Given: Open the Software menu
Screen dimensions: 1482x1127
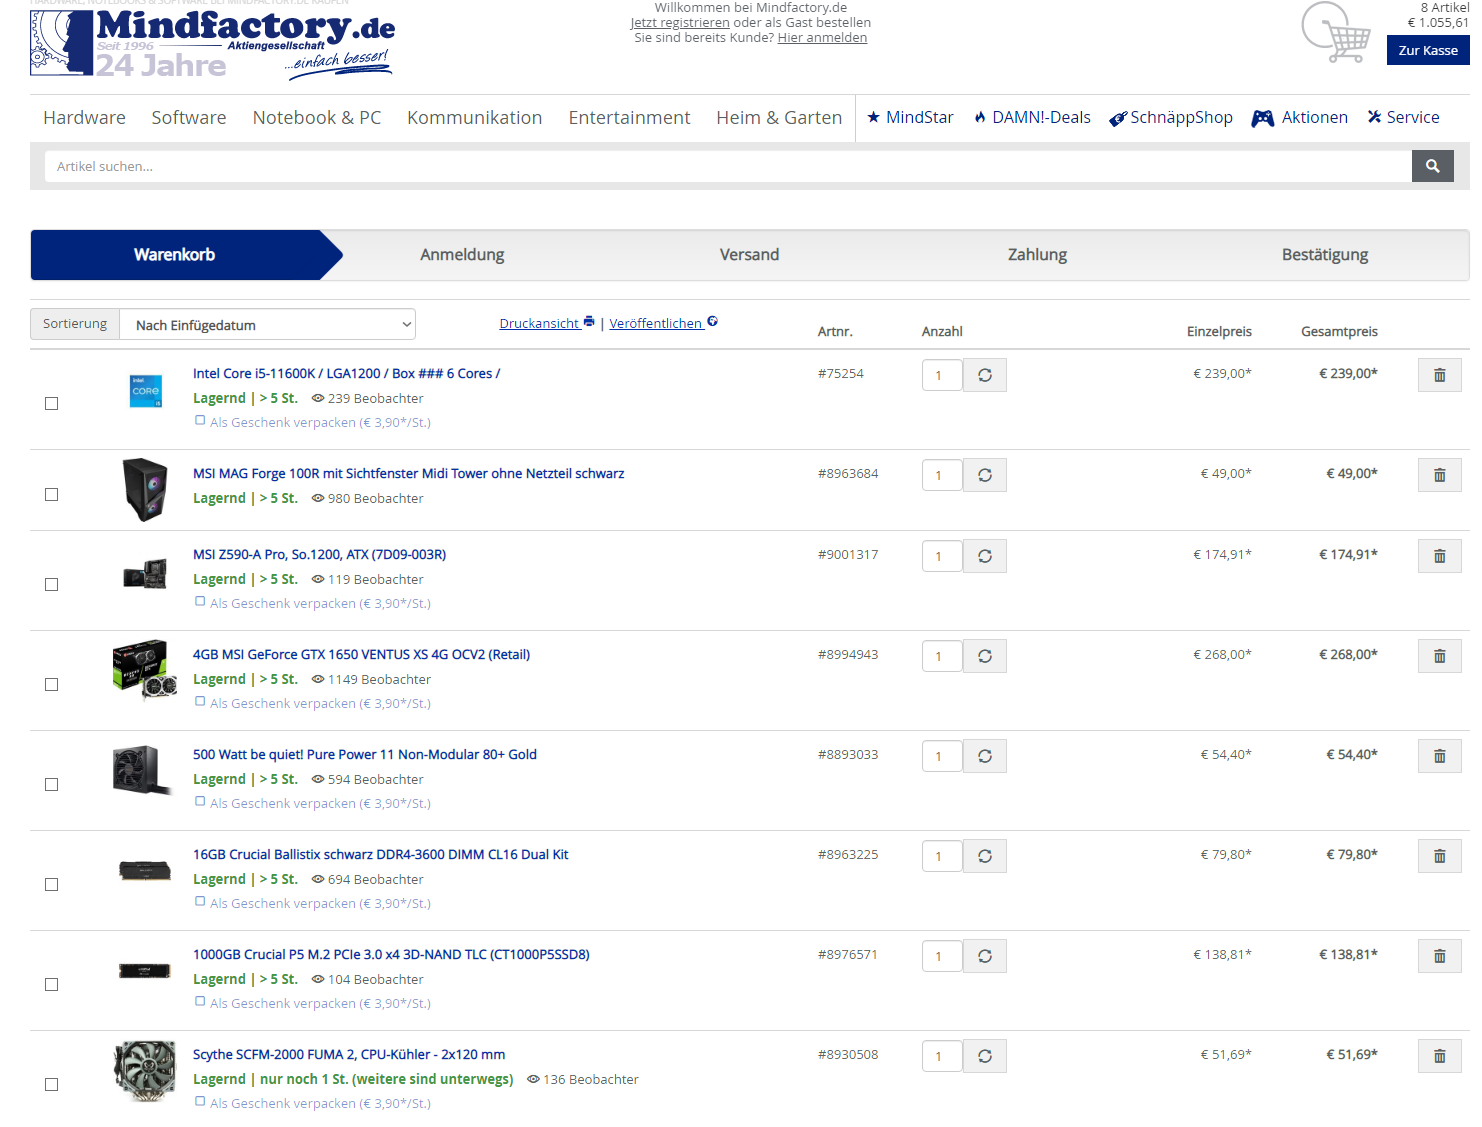Looking at the screenshot, I should [x=189, y=117].
